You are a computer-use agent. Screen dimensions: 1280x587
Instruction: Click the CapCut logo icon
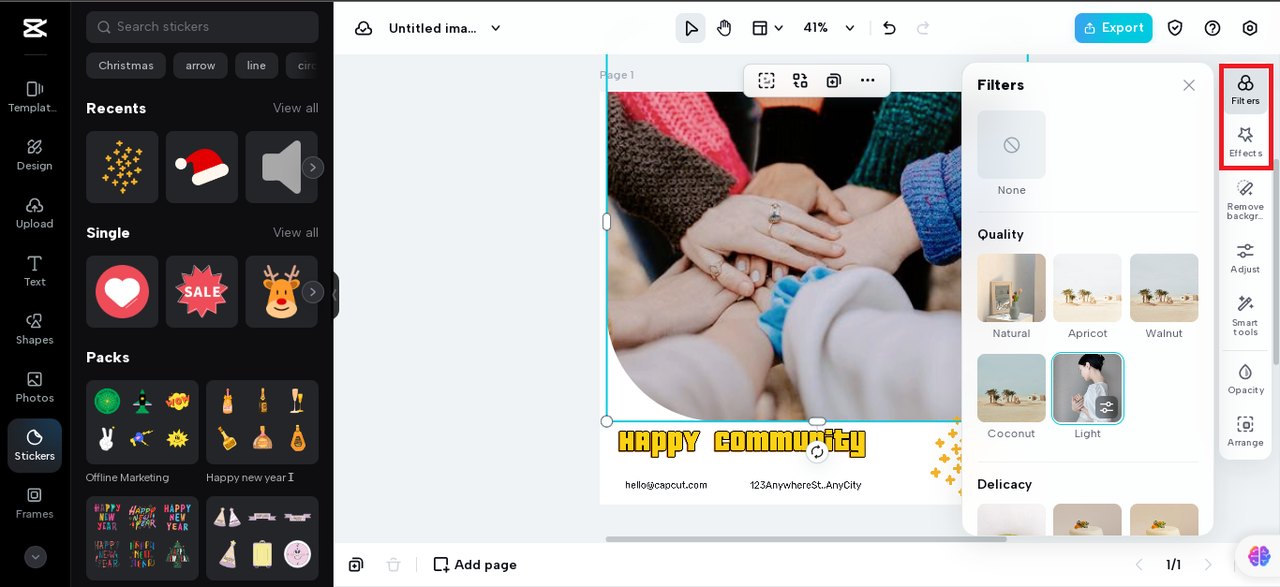pos(35,28)
